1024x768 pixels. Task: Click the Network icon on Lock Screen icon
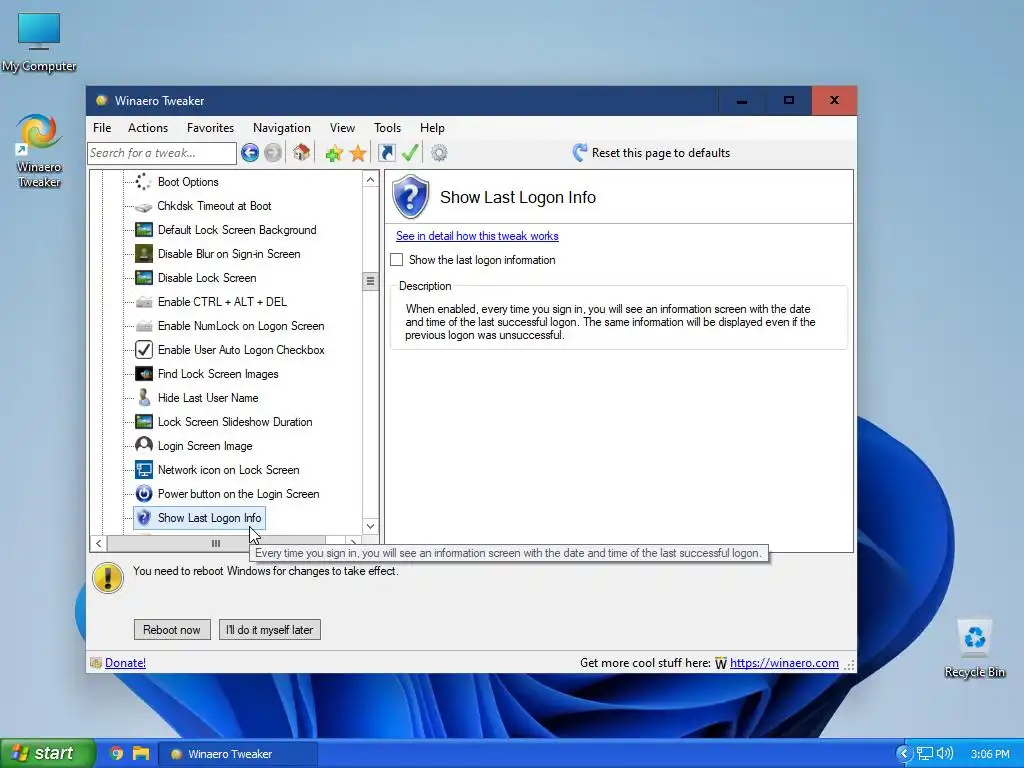point(144,470)
